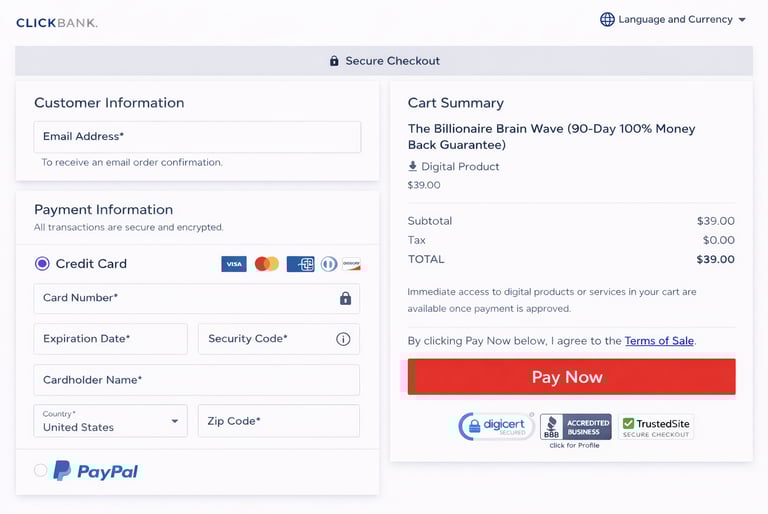The image size is (768, 514).
Task: Expand the Country dropdown
Action: pos(110,421)
